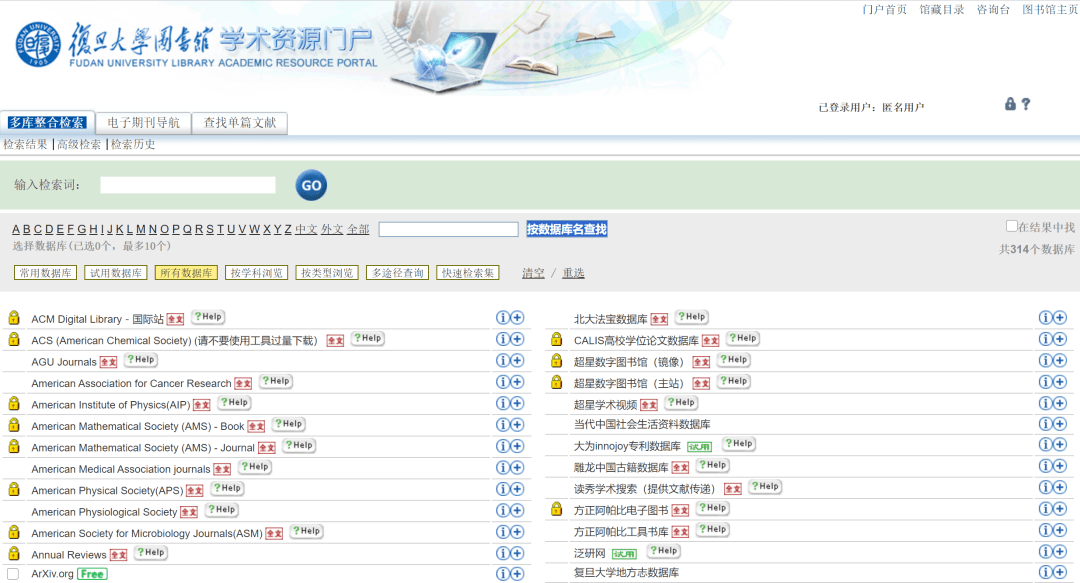Select the 所有数据库 filter
1080x583 pixels.
[186, 273]
